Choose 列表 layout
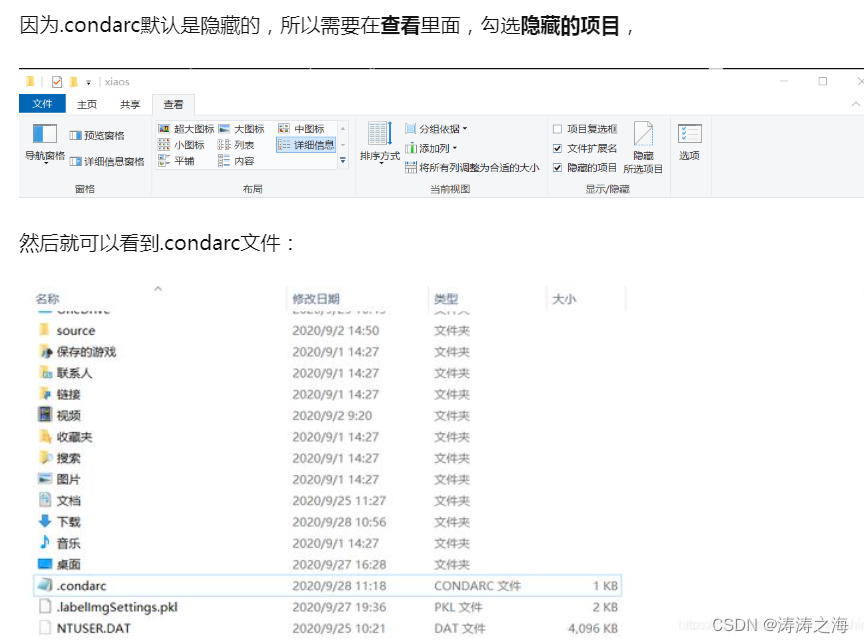The width and height of the screenshot is (864, 643). tap(236, 145)
